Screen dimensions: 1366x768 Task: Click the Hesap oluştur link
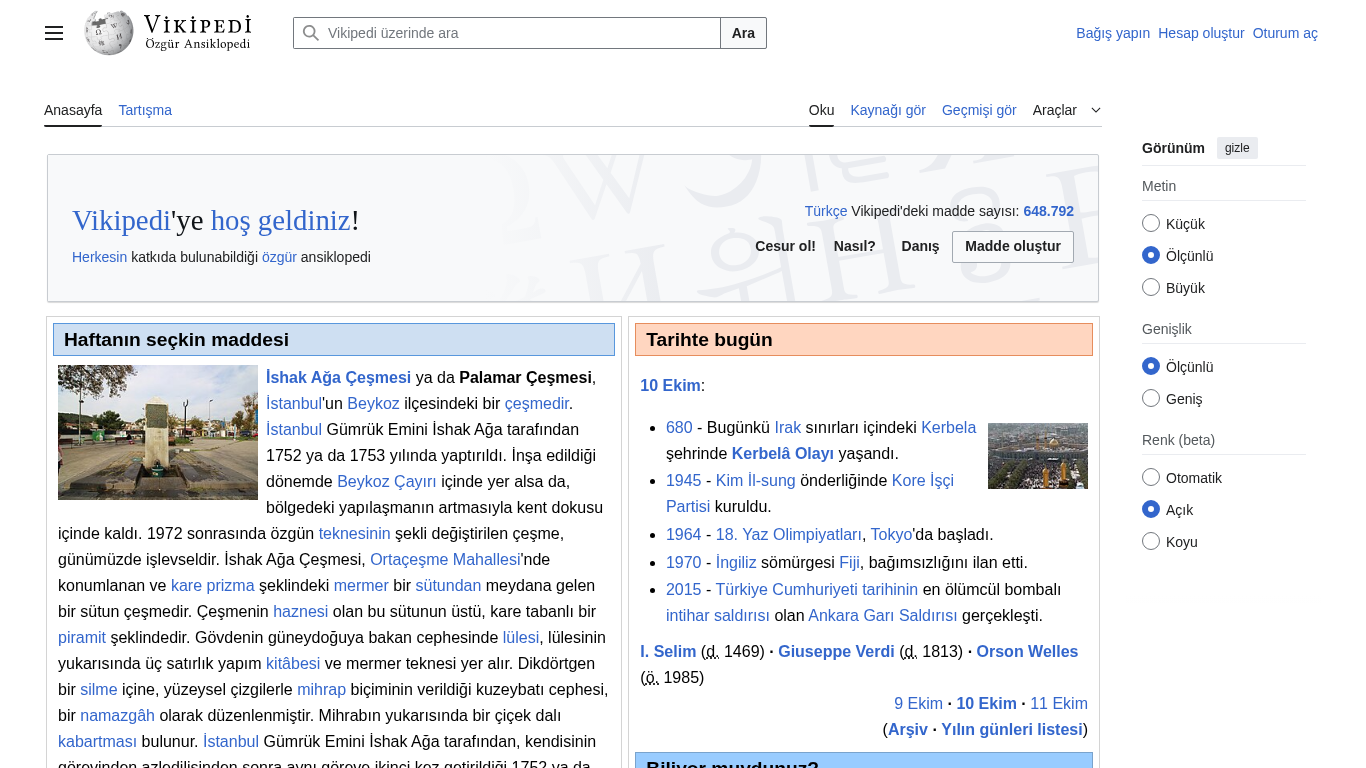pyautogui.click(x=1200, y=33)
